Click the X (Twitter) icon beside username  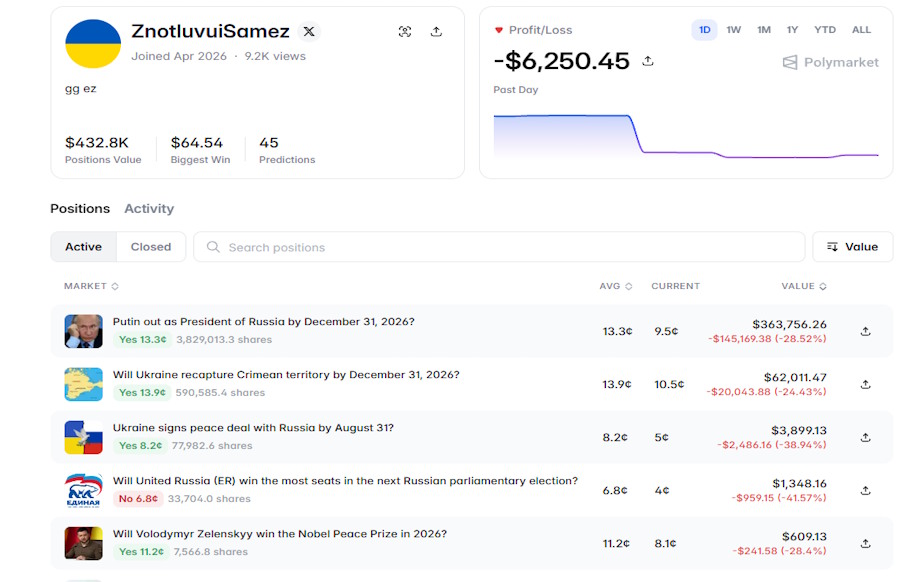[x=309, y=32]
